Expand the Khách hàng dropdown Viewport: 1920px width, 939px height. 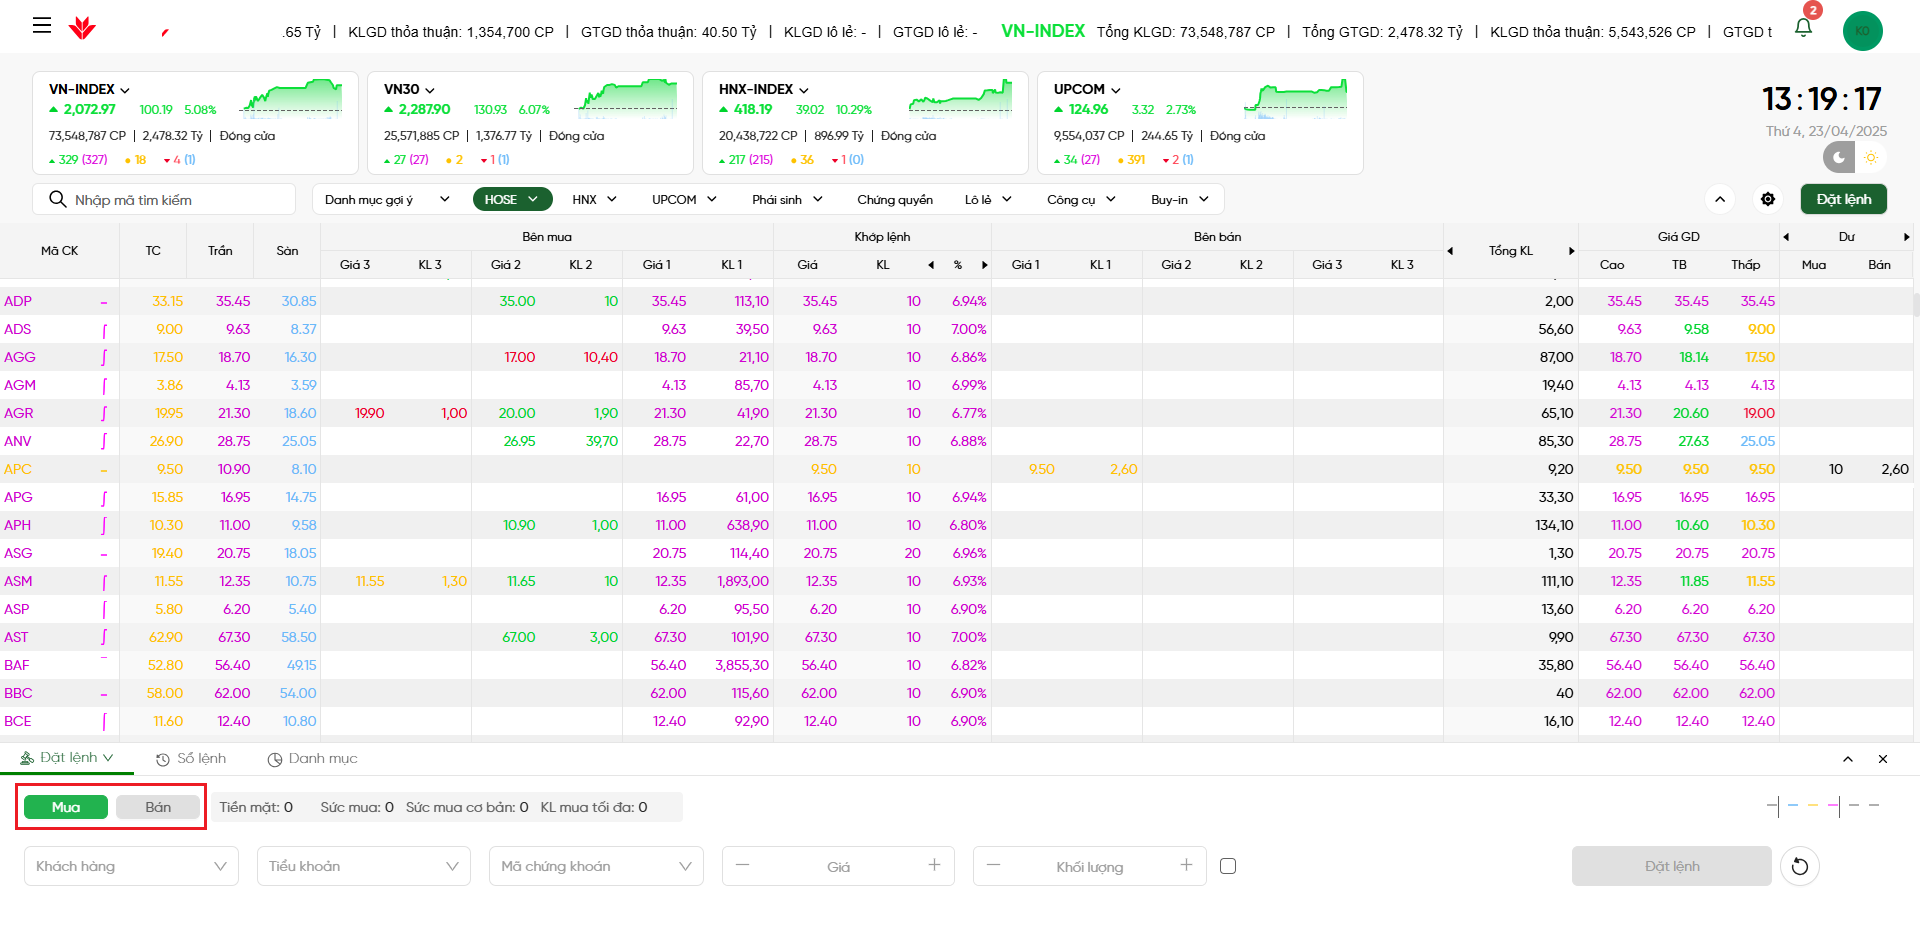click(x=131, y=866)
